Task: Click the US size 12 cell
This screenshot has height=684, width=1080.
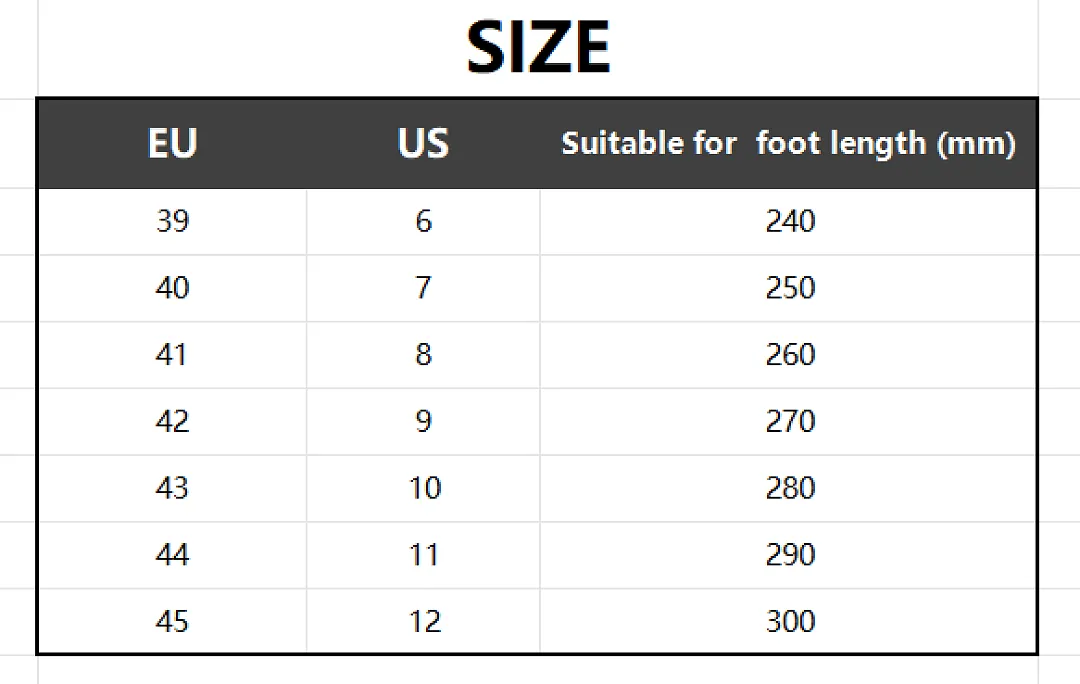Action: coord(424,621)
